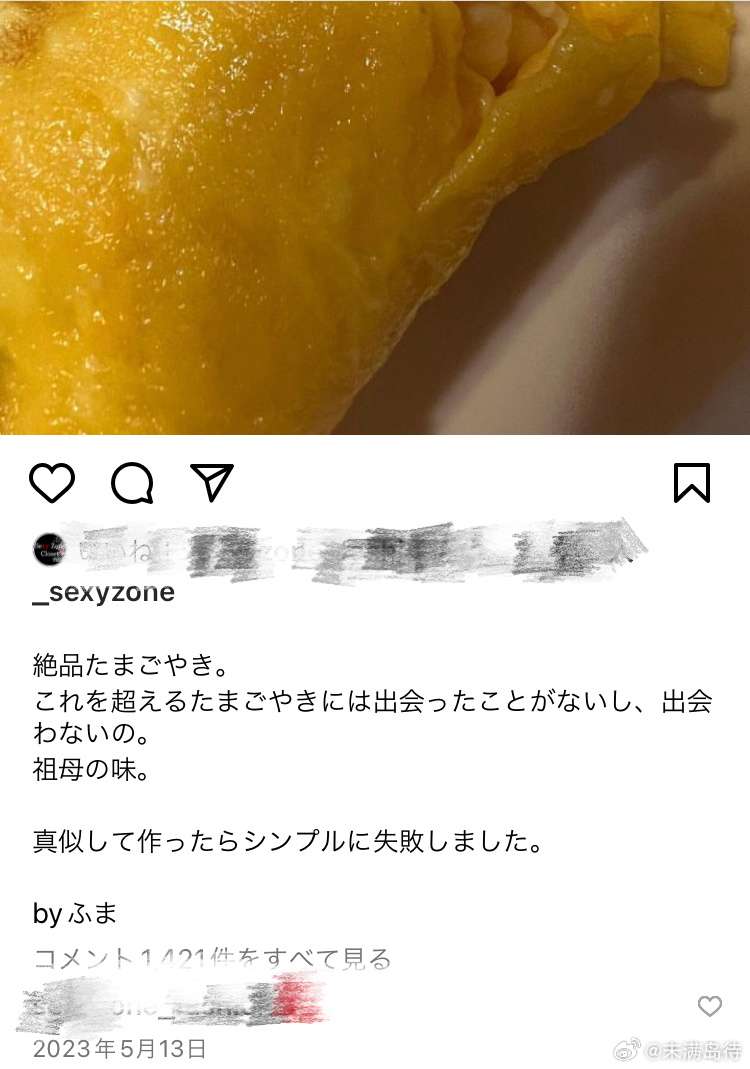View all 1,421 comments link
This screenshot has width=750, height=1069.
[212, 959]
